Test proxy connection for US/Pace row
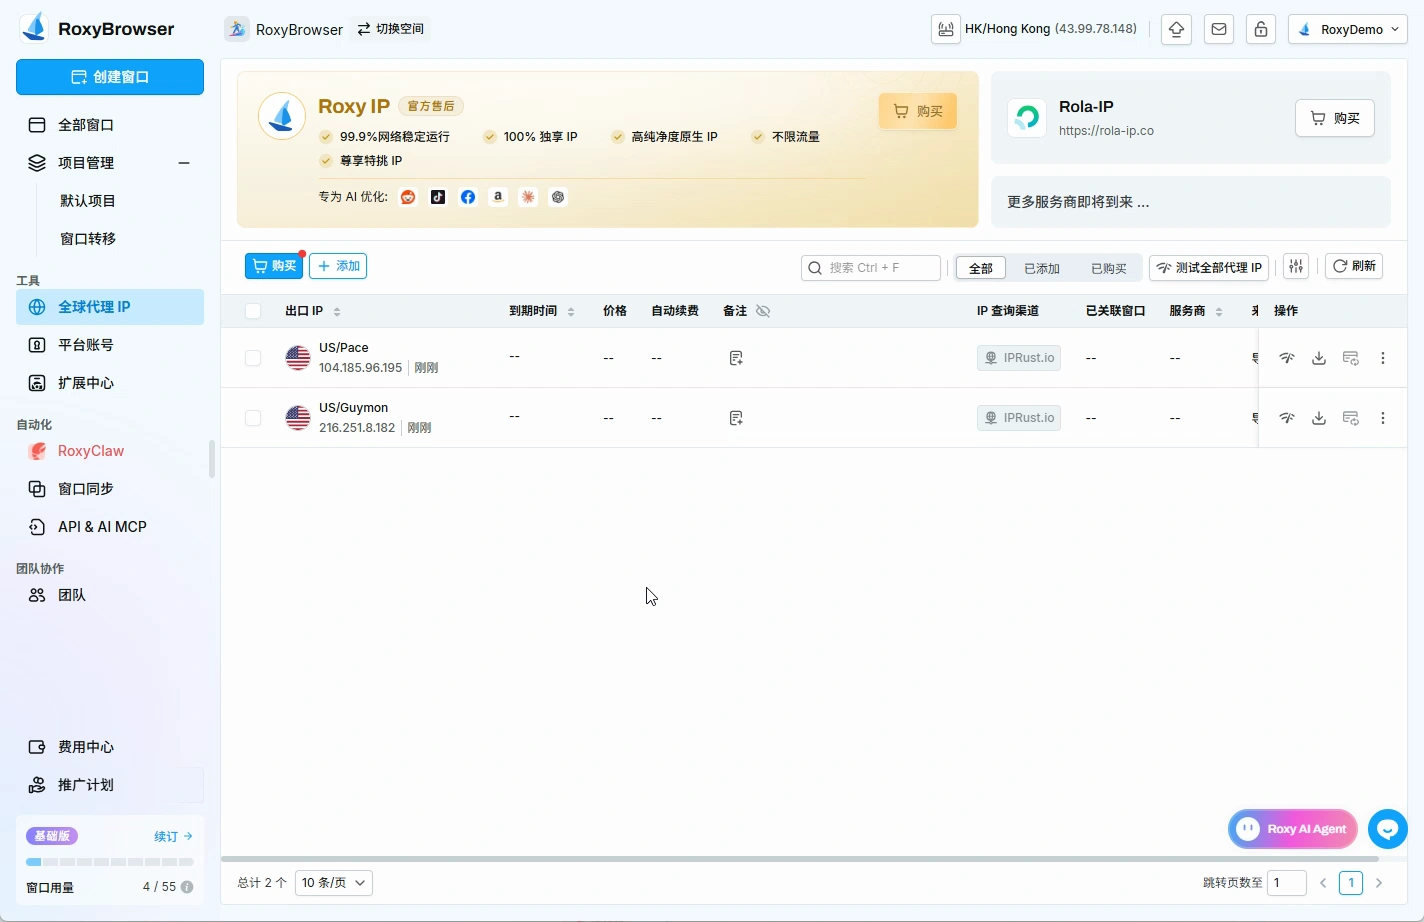The width and height of the screenshot is (1424, 922). tap(1287, 358)
